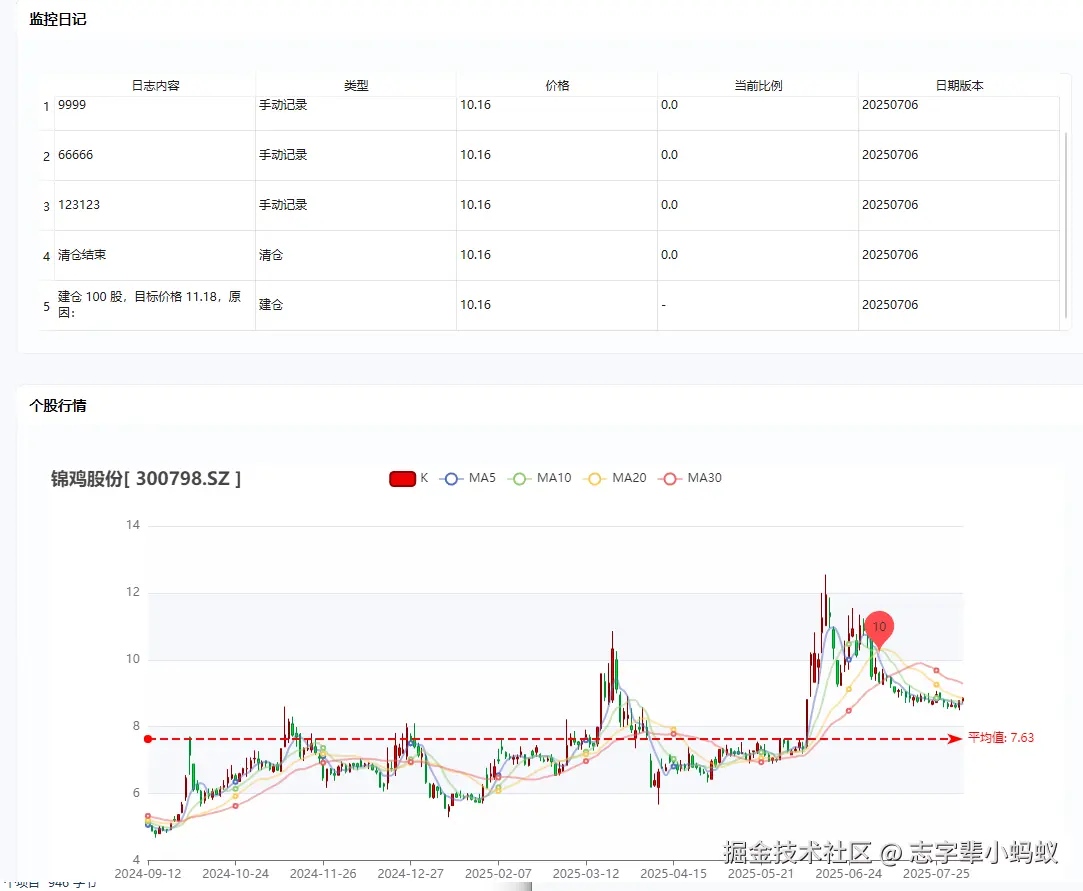Select the 建仓 100 股 log entry

549,305
